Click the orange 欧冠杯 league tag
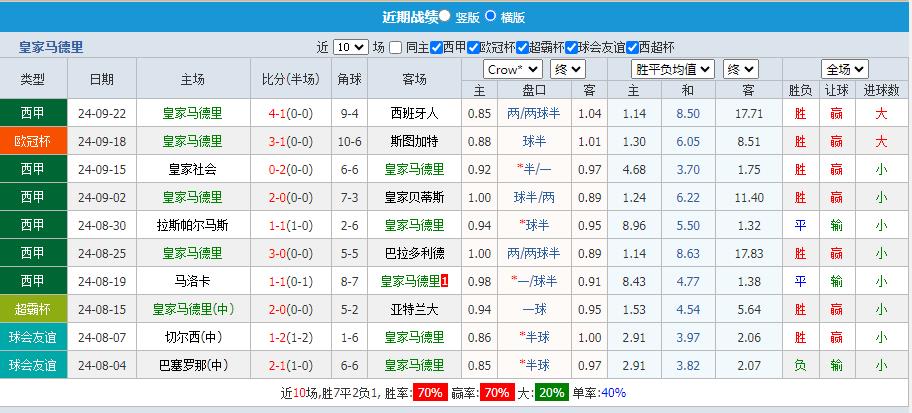The height and width of the screenshot is (413, 912). point(33,141)
